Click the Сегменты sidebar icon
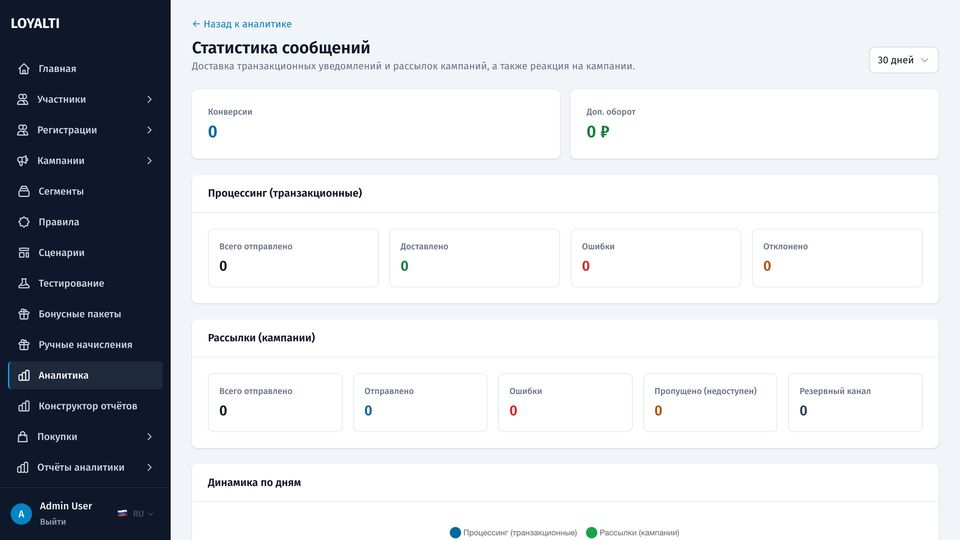 tap(24, 191)
